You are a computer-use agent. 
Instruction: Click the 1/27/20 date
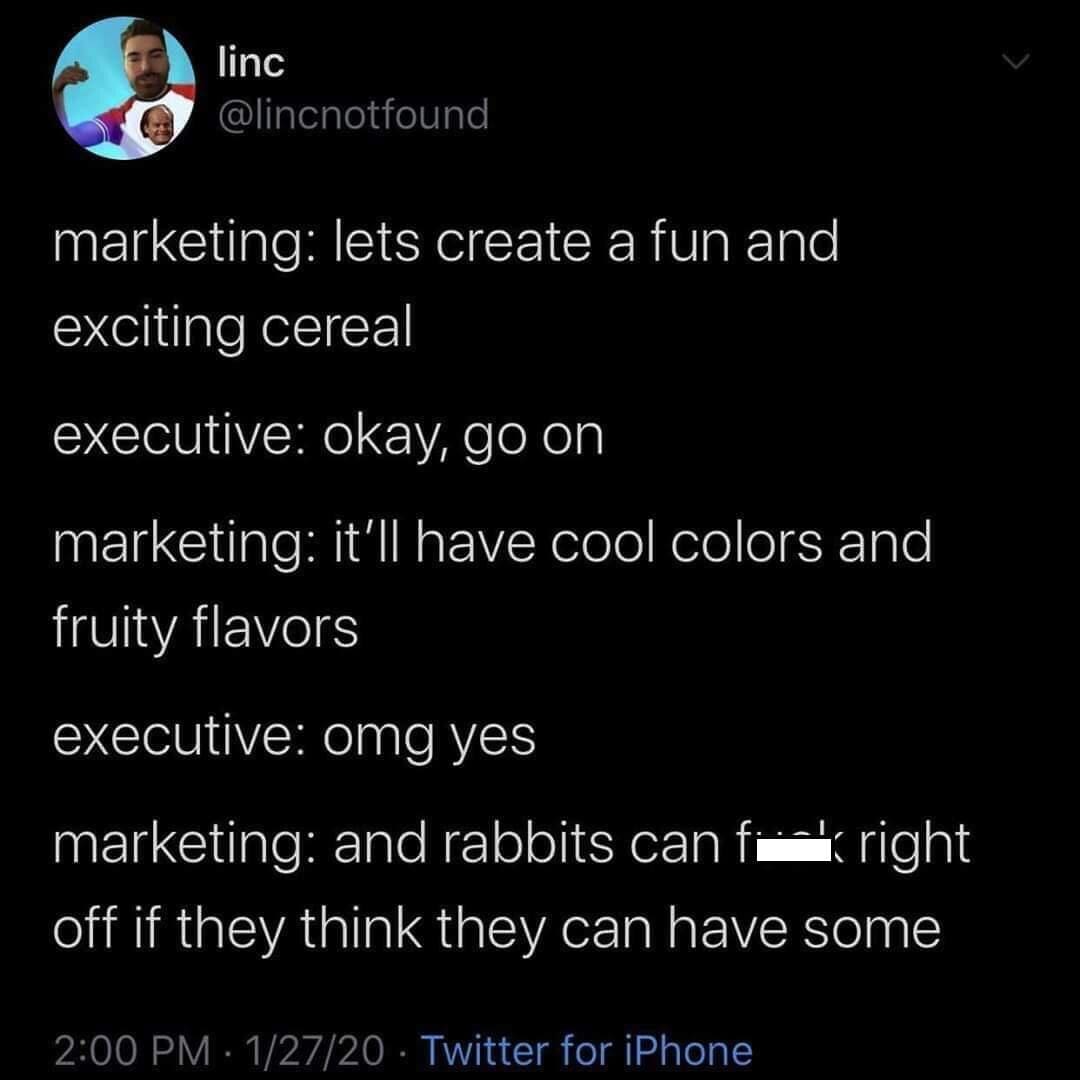click(319, 1050)
